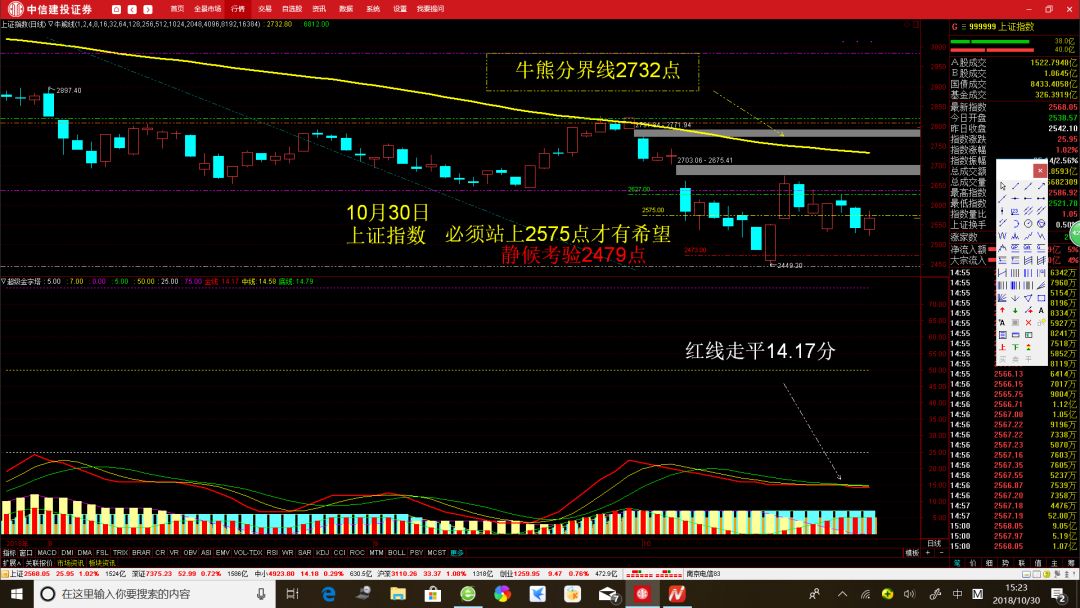The width and height of the screenshot is (1080, 608).
Task: Open the 系统 menu
Action: 373,9
